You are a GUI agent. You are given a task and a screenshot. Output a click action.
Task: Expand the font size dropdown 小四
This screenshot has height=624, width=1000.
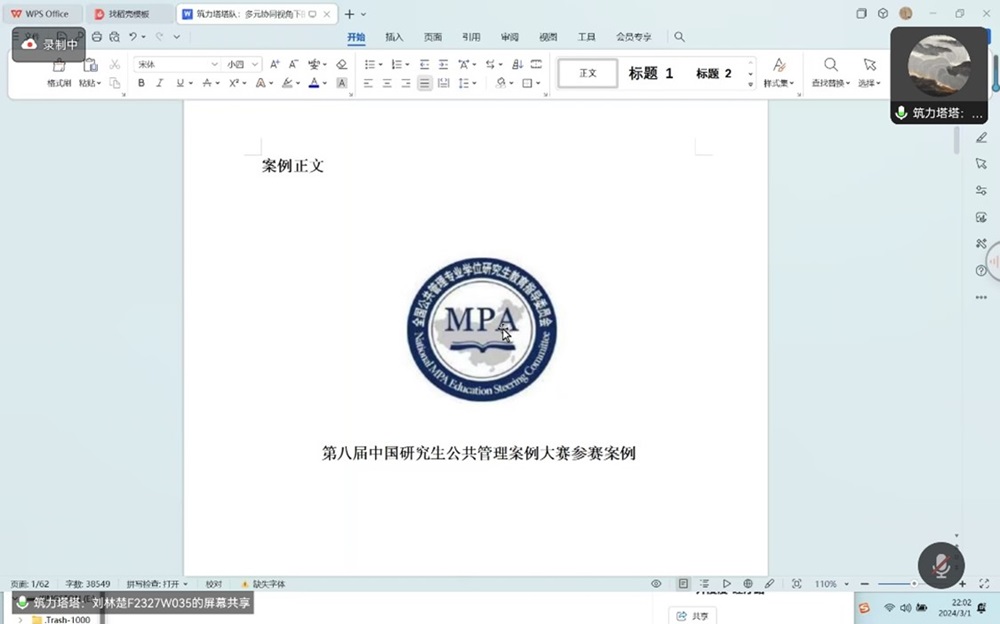(255, 64)
